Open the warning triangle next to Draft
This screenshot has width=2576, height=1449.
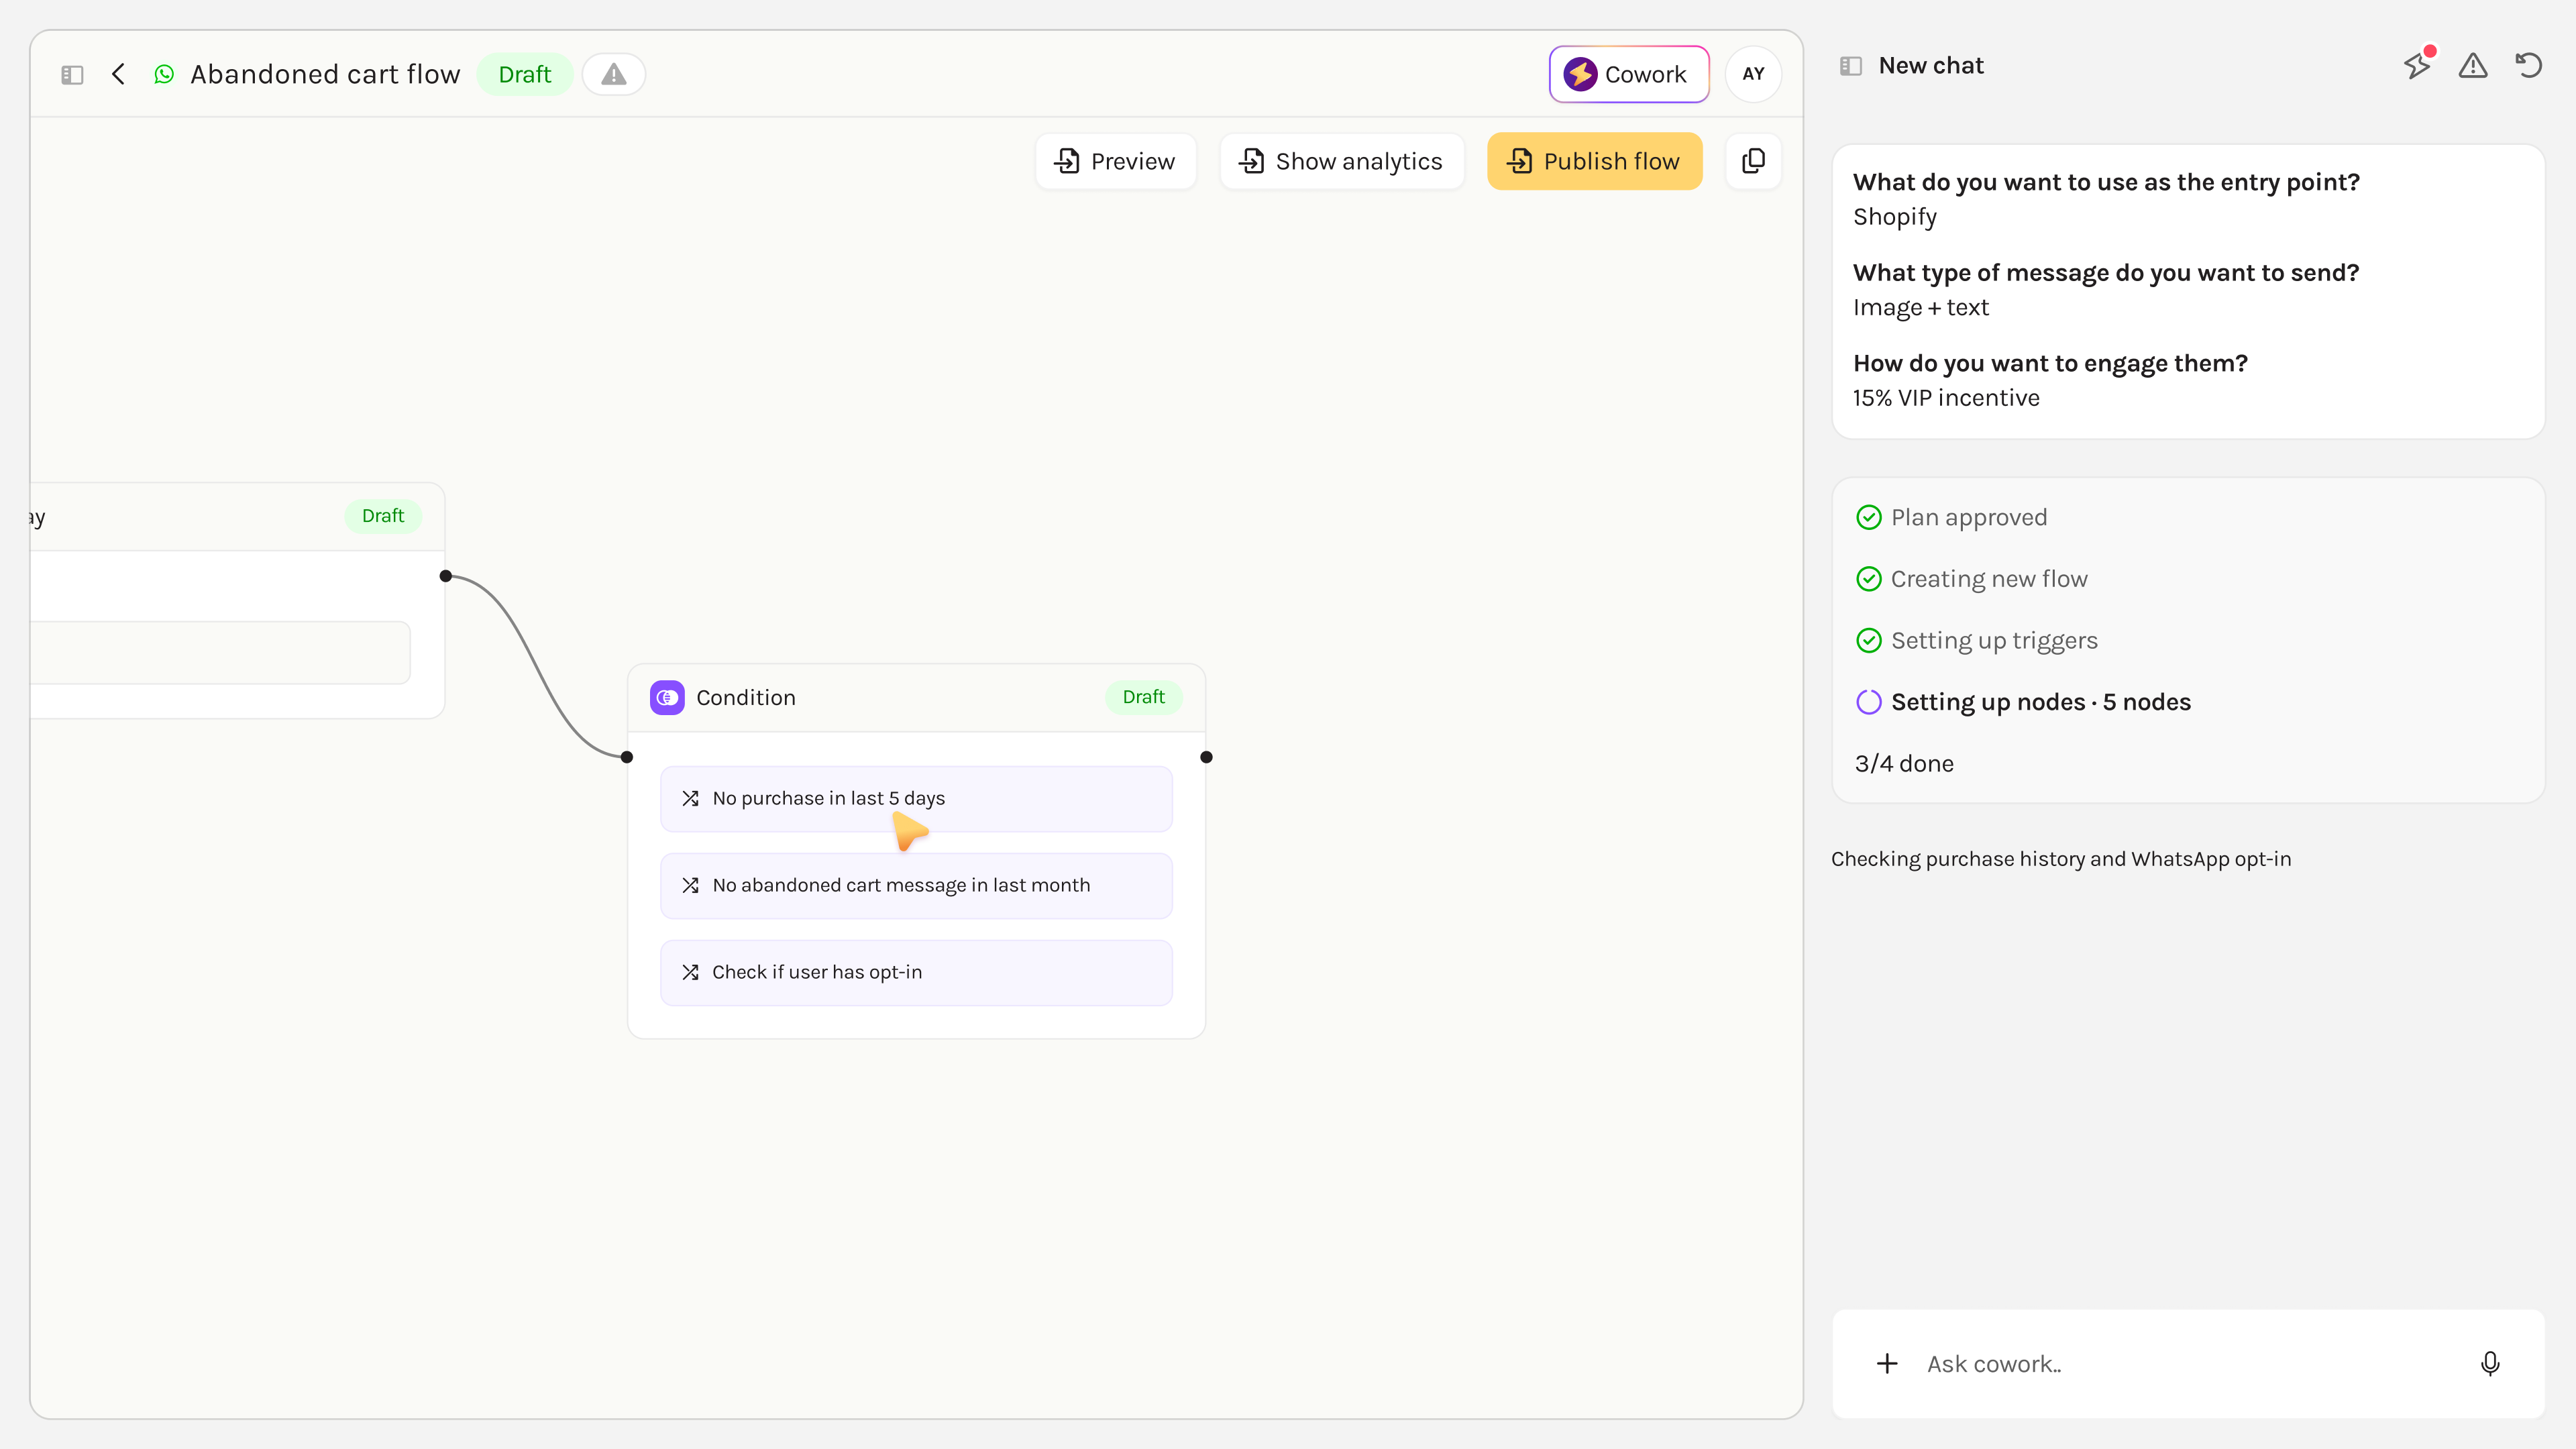(613, 74)
